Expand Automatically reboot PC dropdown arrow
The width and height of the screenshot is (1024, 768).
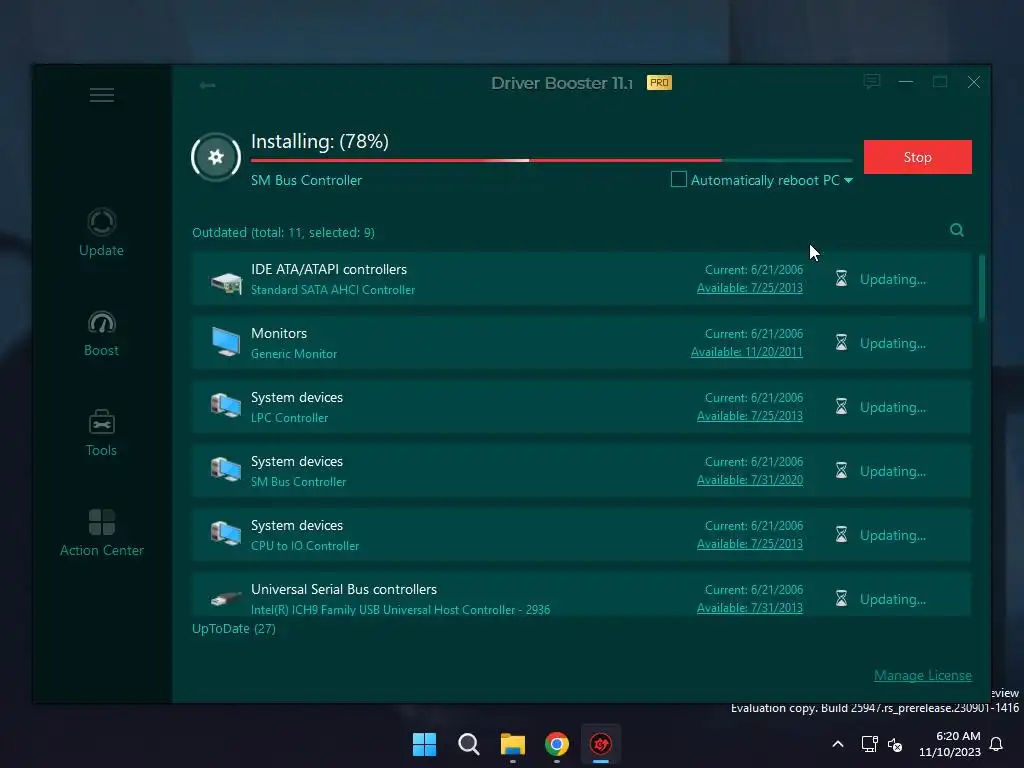[x=848, y=180]
